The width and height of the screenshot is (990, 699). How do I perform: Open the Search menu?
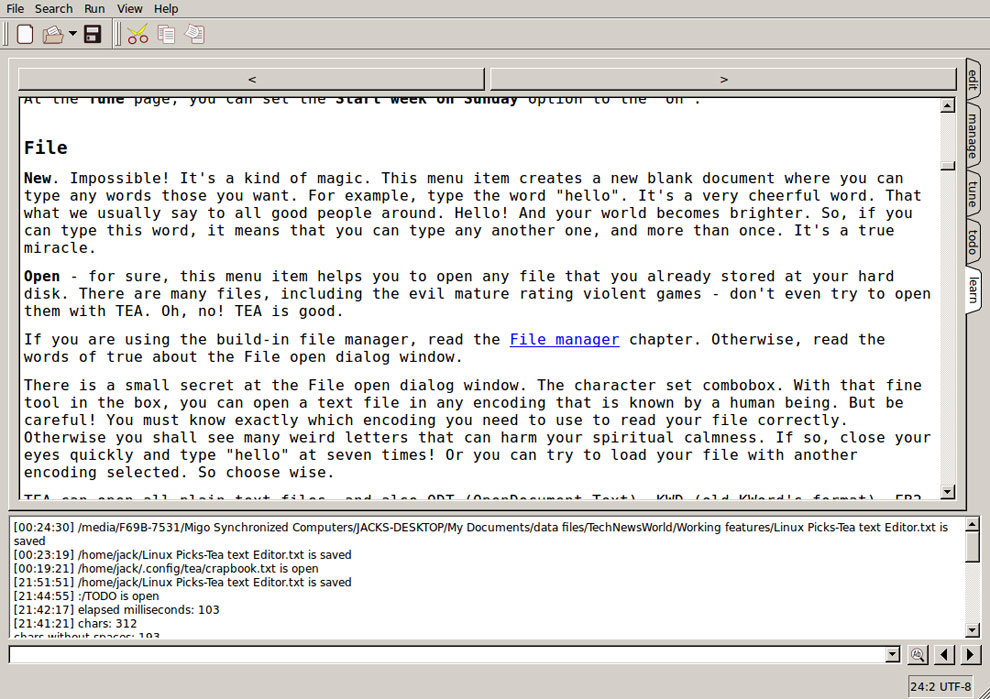tap(54, 9)
